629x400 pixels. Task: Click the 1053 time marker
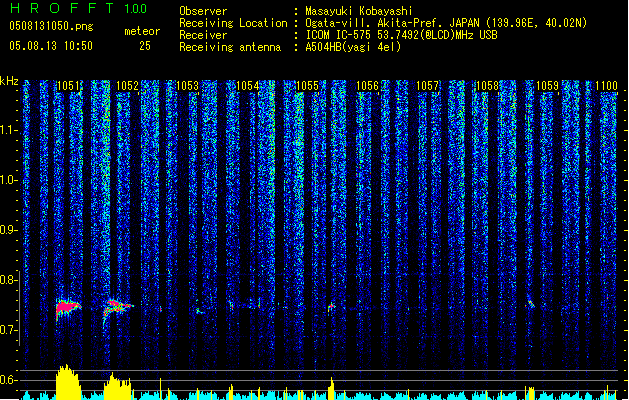[187, 86]
